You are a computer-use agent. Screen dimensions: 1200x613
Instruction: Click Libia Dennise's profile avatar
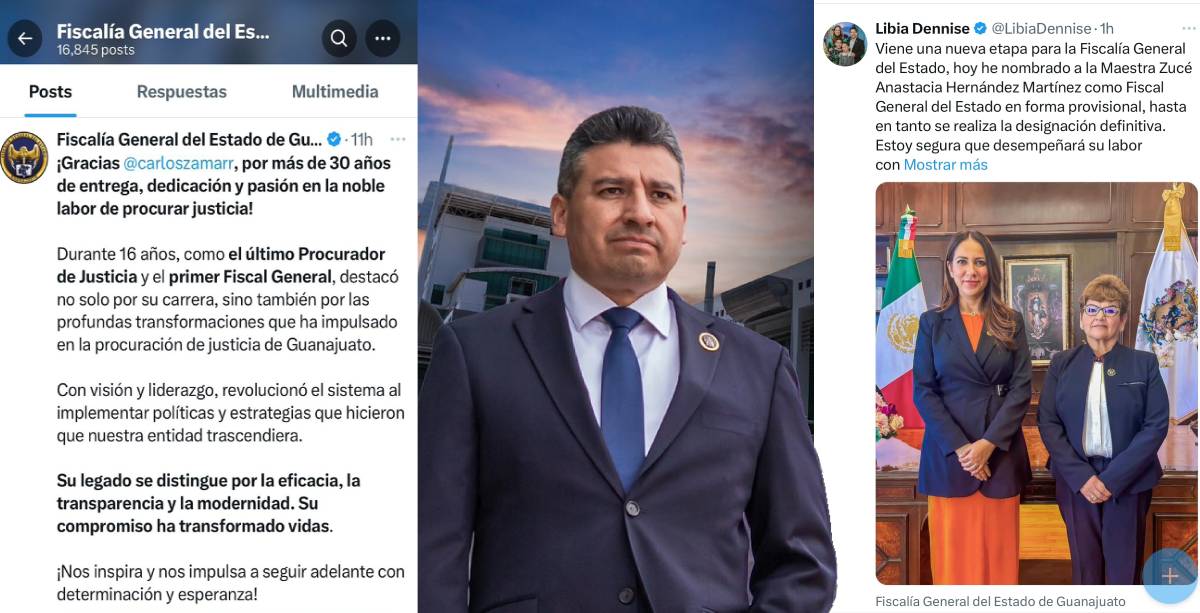[x=845, y=44]
